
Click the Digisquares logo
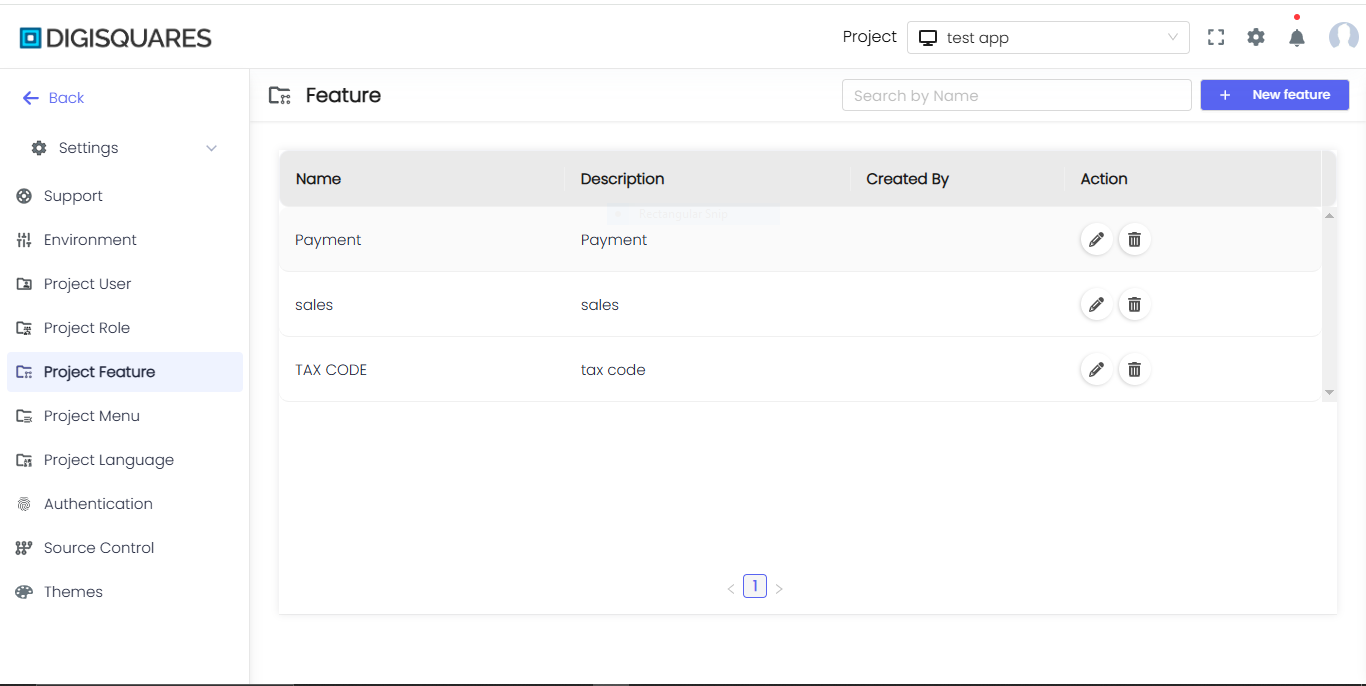pyautogui.click(x=116, y=38)
